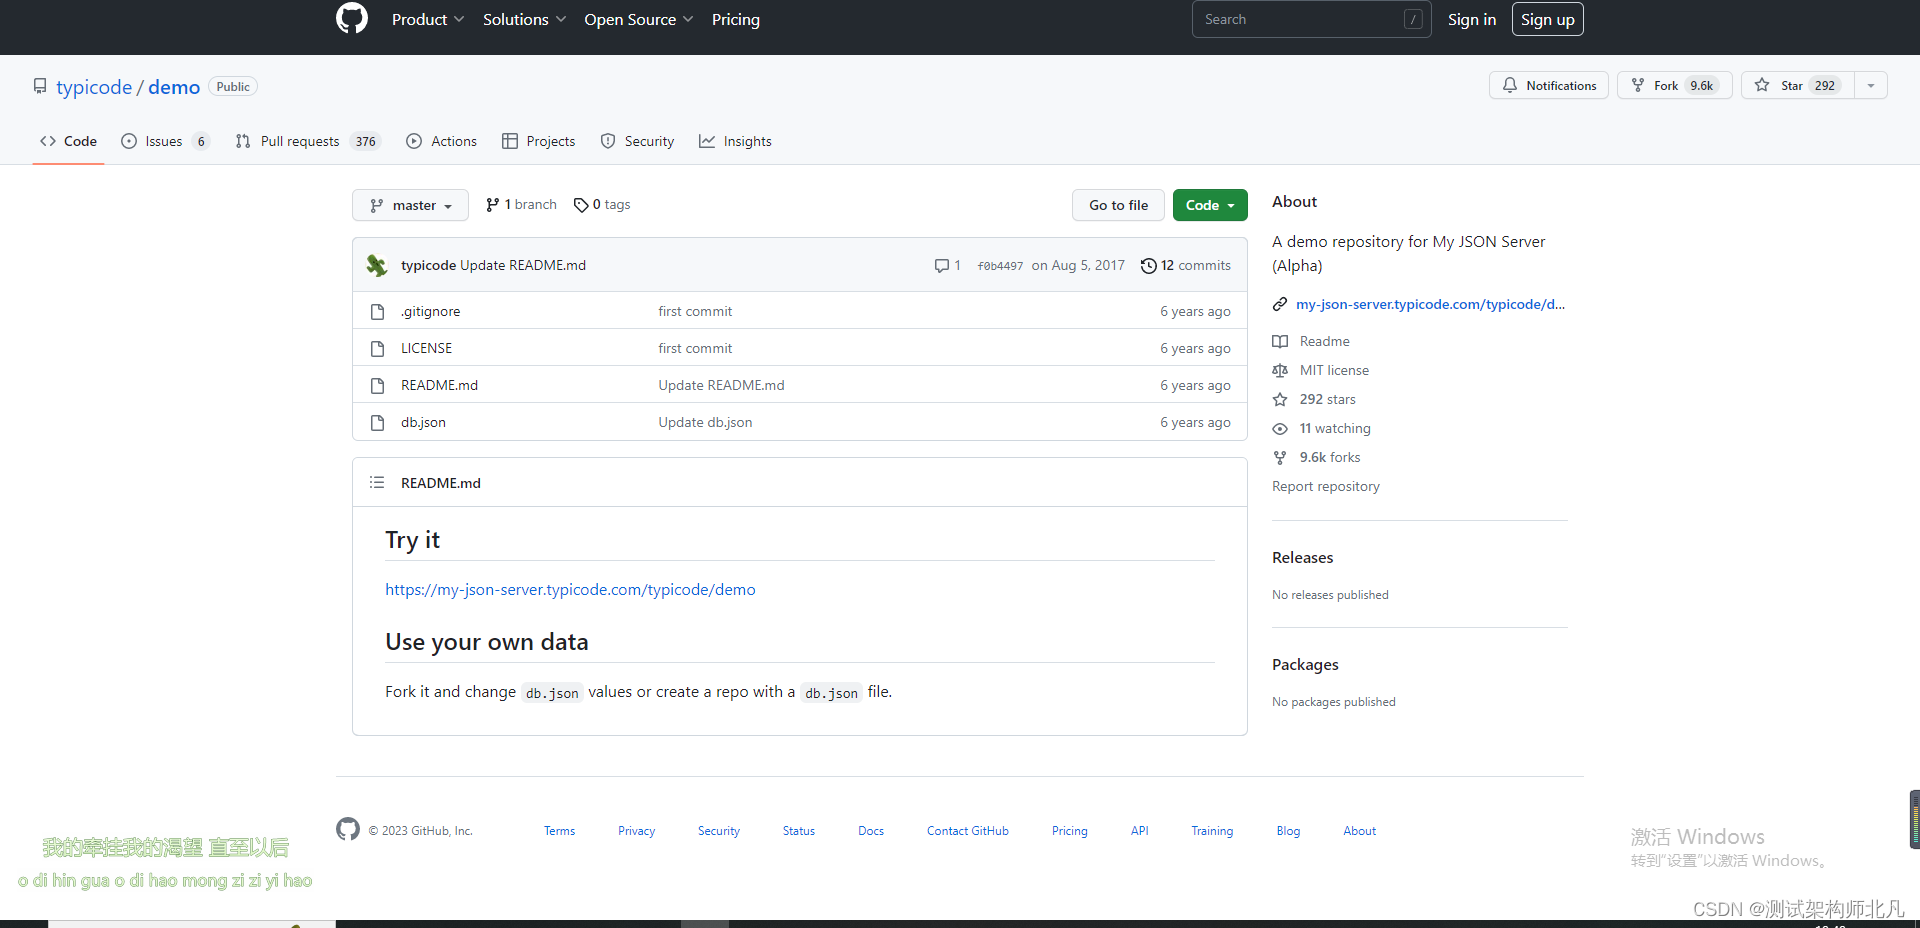Open the Projects tab
The height and width of the screenshot is (928, 1920).
point(538,141)
